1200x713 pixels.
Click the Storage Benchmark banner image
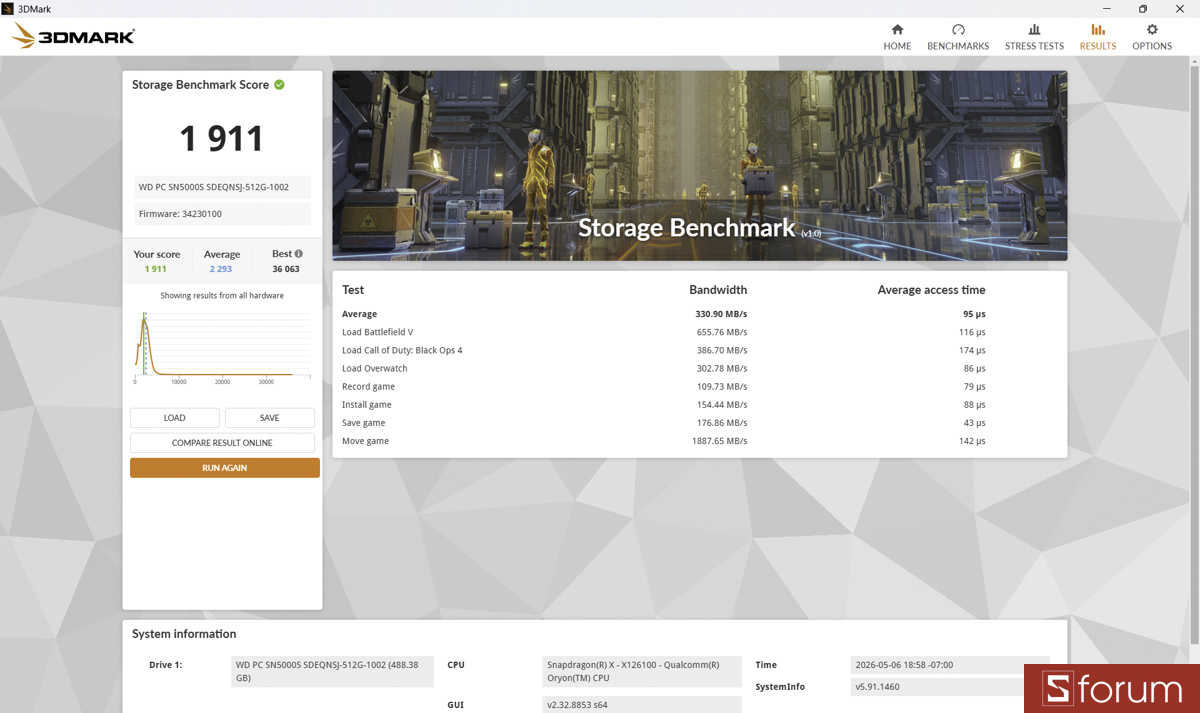tap(699, 165)
